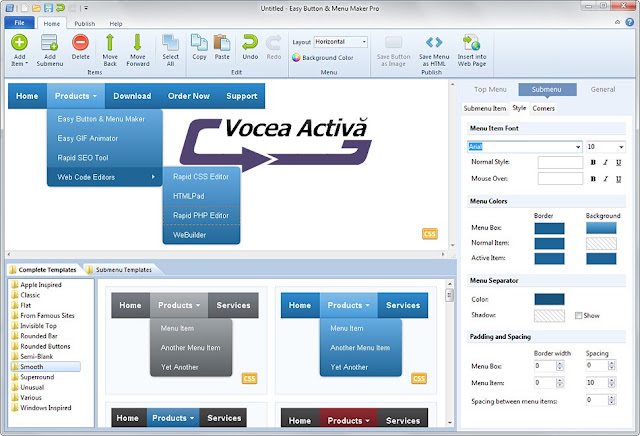Toggle underline for Mouse Over style
The width and height of the screenshot is (640, 436).
click(x=618, y=179)
